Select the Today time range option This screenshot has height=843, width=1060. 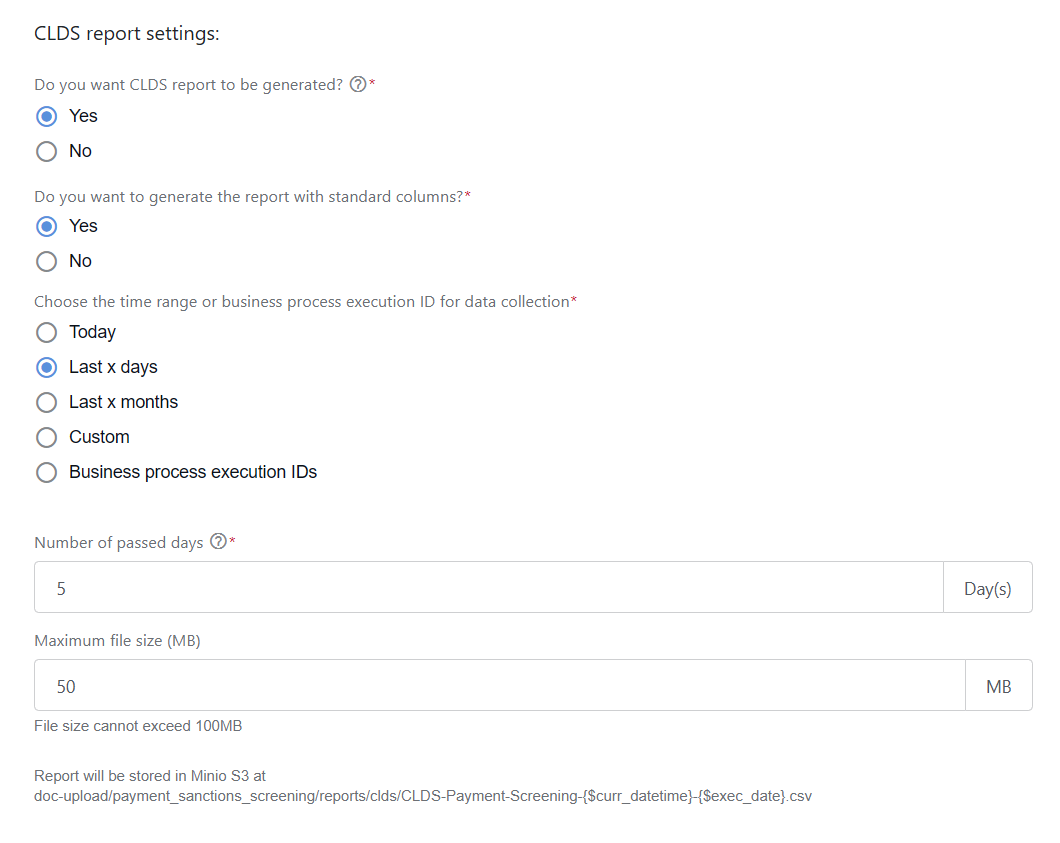(x=47, y=333)
